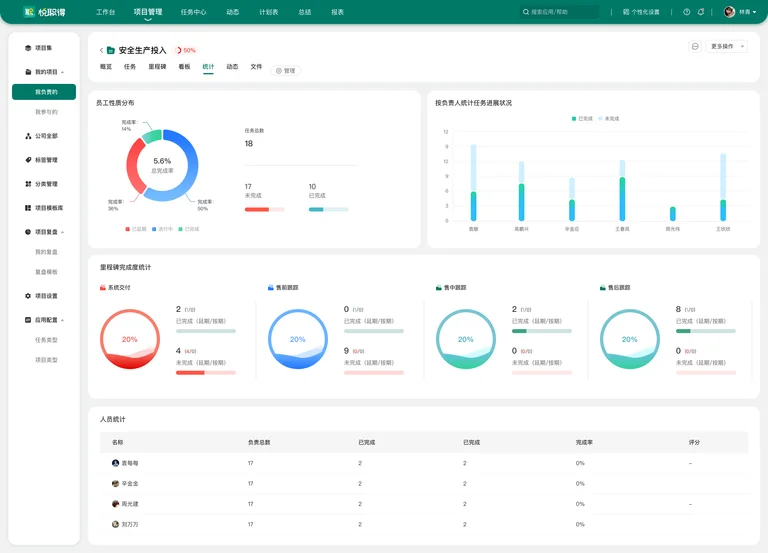
Task: Click the back chevron beside 安全生产投入
Action: pyautogui.click(x=101, y=50)
